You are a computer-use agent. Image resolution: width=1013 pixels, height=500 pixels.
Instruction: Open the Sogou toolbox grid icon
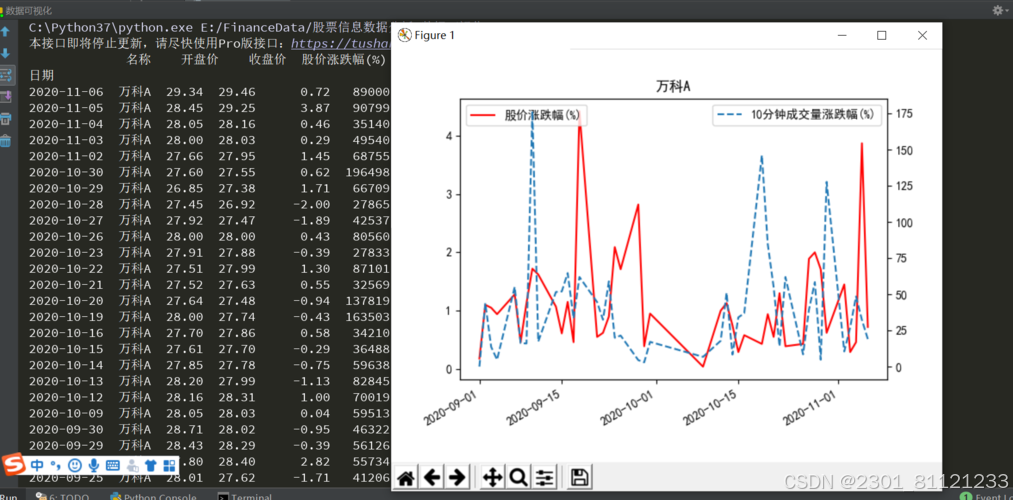(169, 464)
